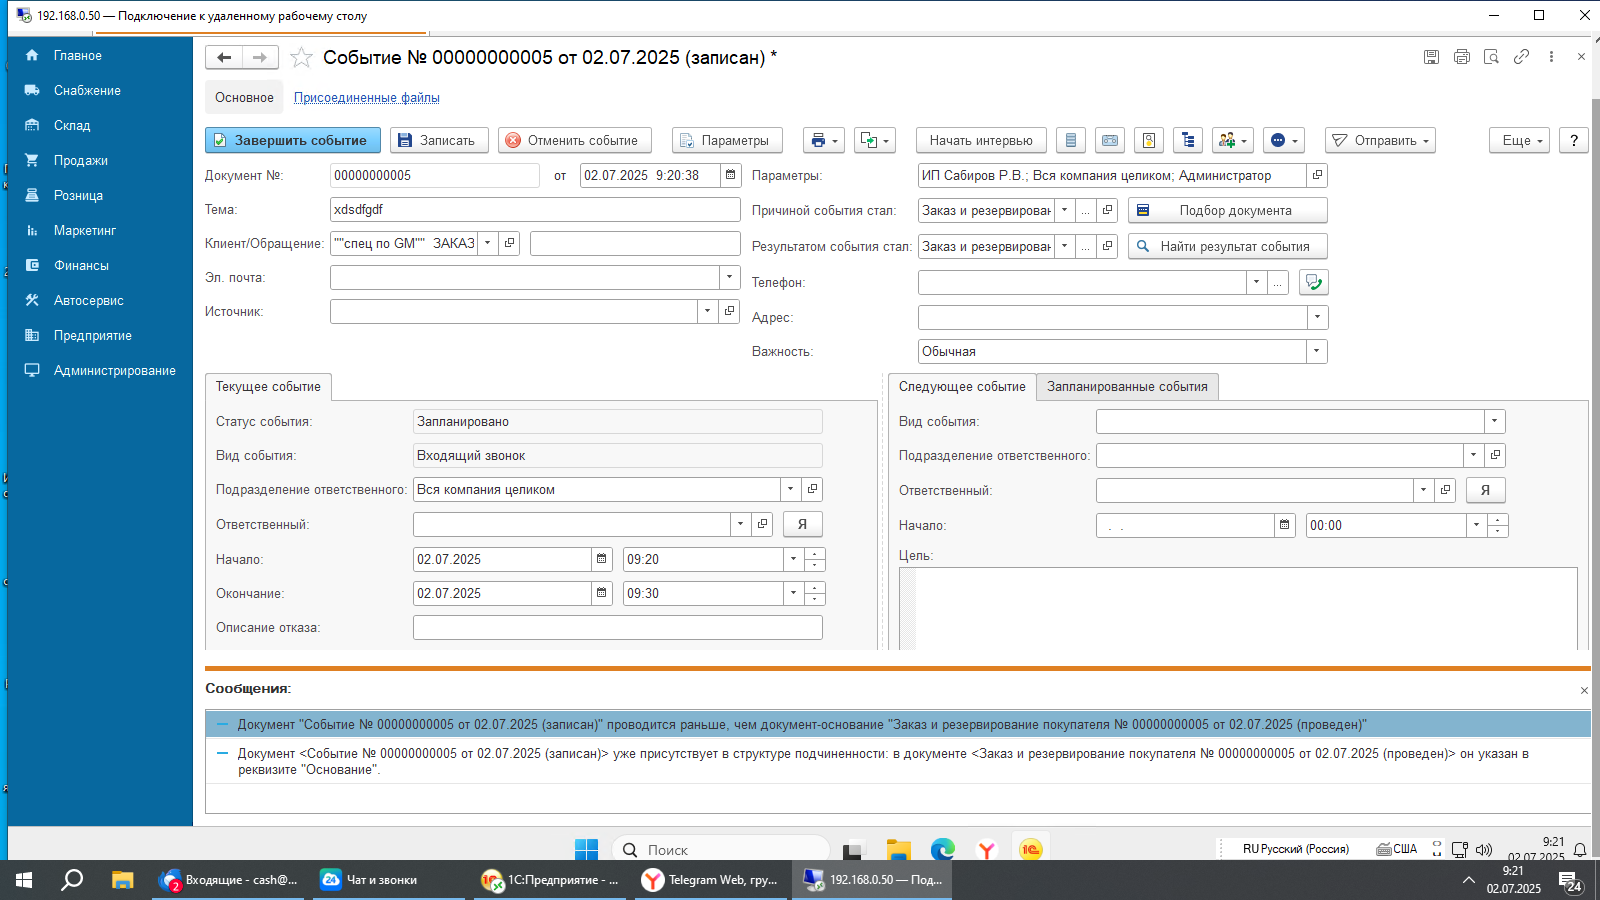Open the add participants dropdown icon
1600x900 pixels.
click(x=1233, y=140)
